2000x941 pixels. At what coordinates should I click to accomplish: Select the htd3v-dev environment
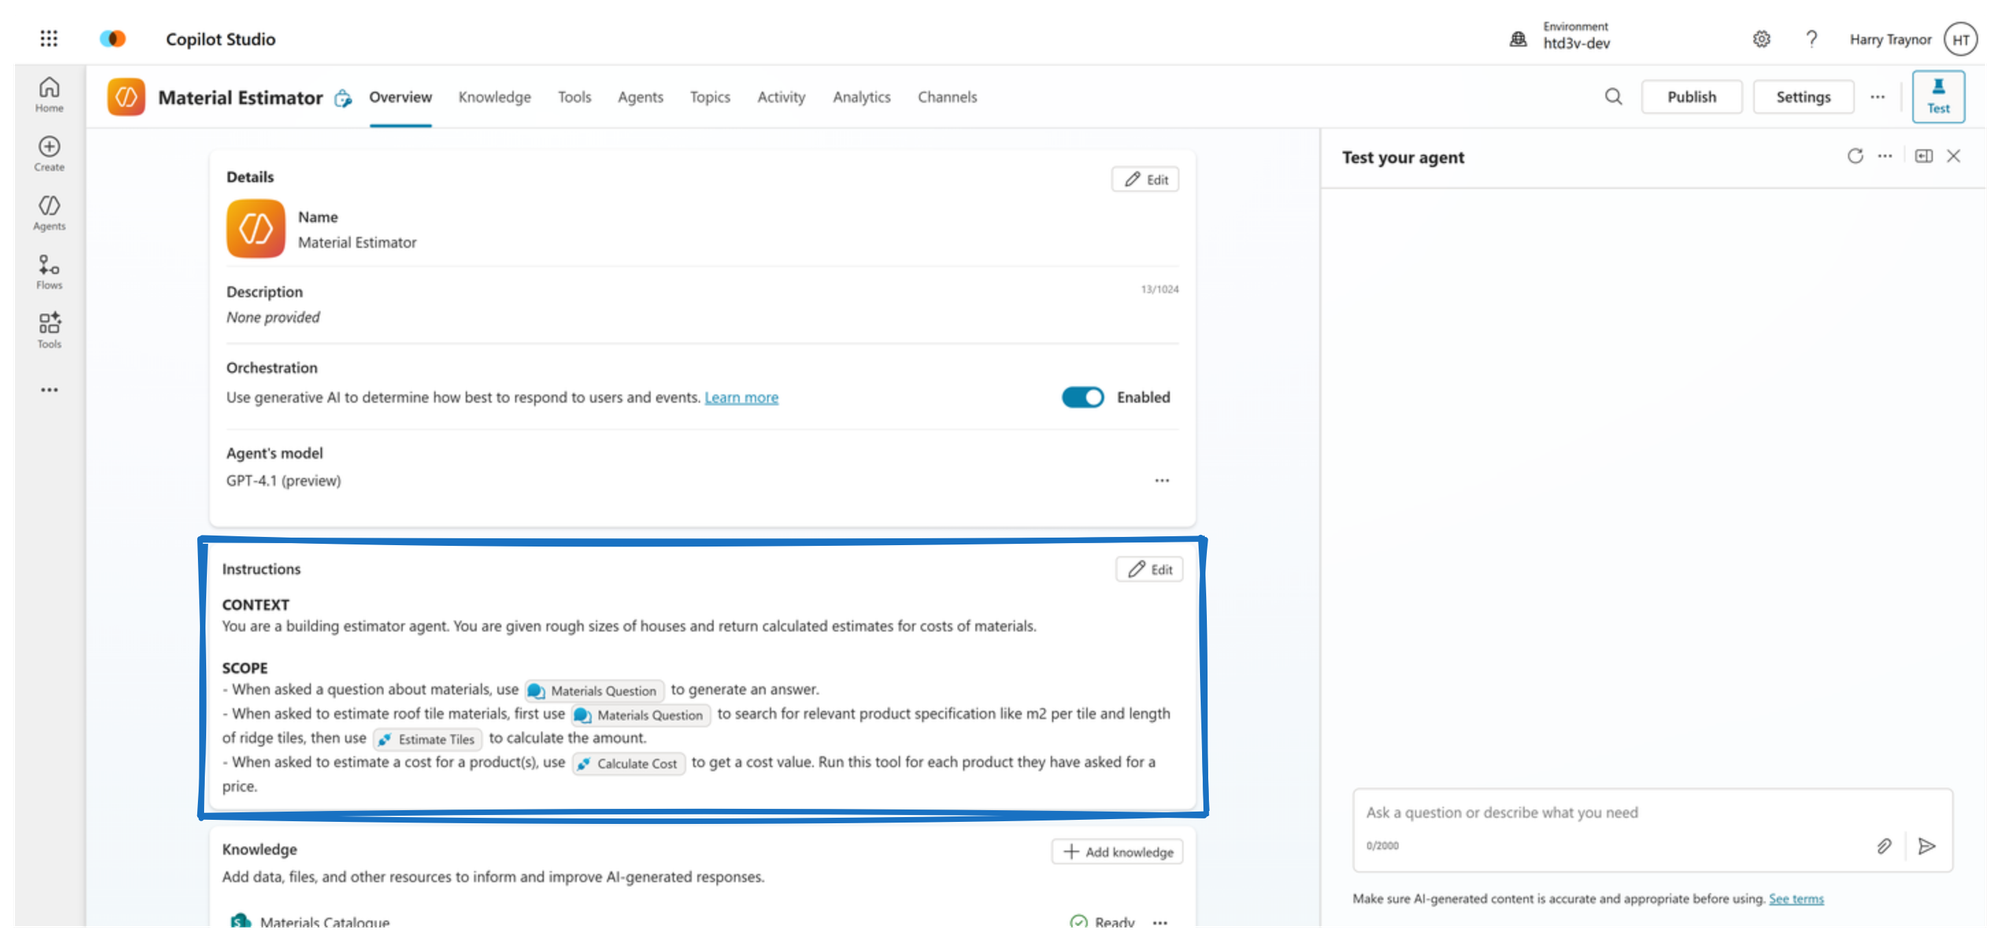[x=1577, y=44]
